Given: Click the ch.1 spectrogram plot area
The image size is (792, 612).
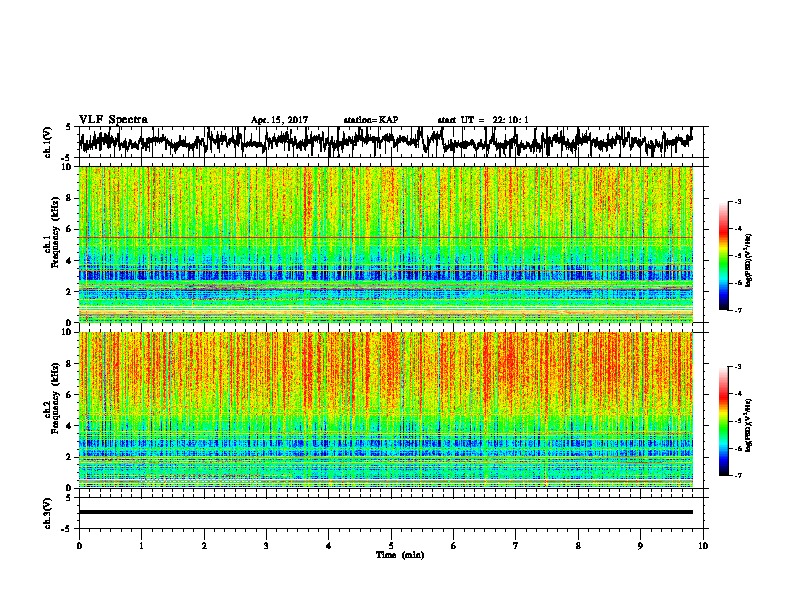Looking at the screenshot, I should tap(386, 244).
